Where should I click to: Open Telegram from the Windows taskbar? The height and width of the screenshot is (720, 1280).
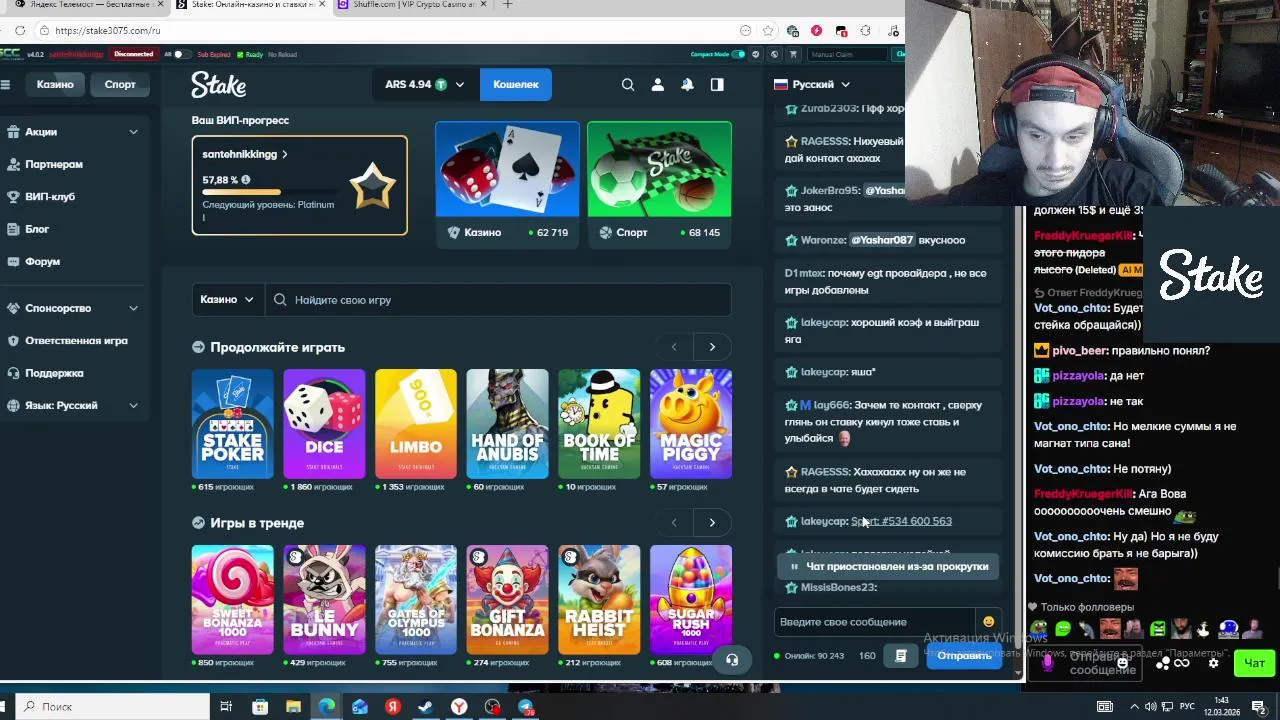click(525, 707)
